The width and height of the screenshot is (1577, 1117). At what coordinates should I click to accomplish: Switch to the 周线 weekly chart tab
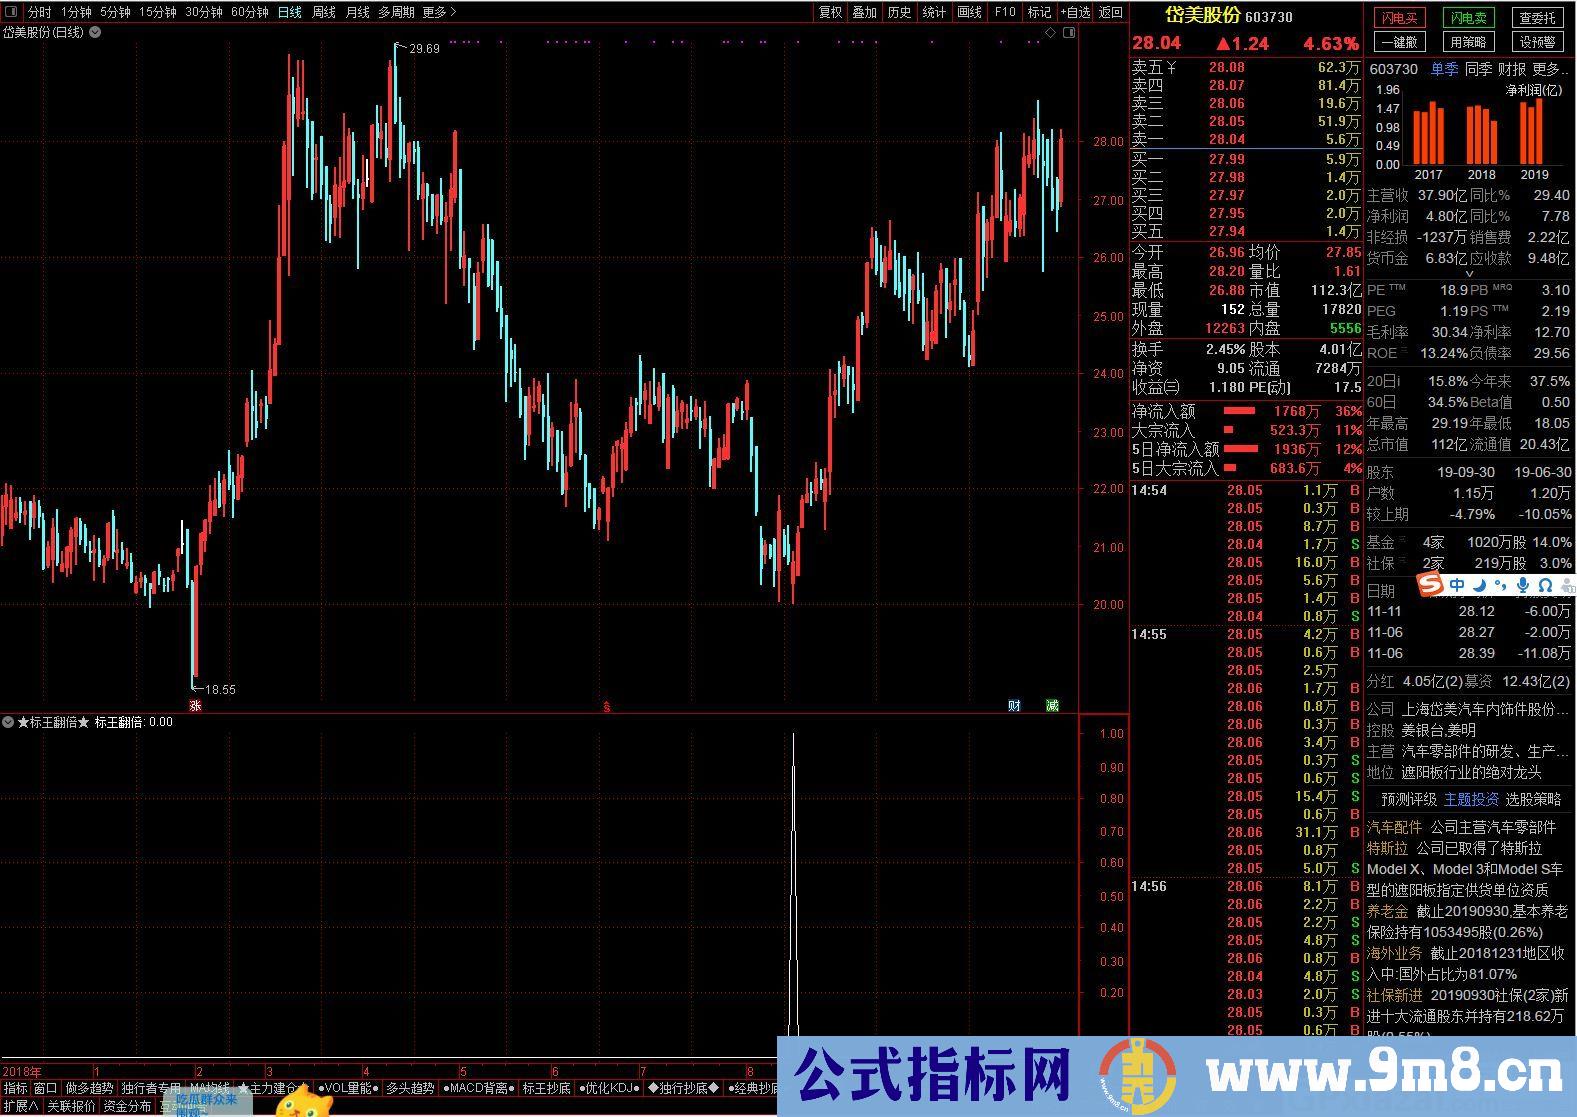point(323,12)
